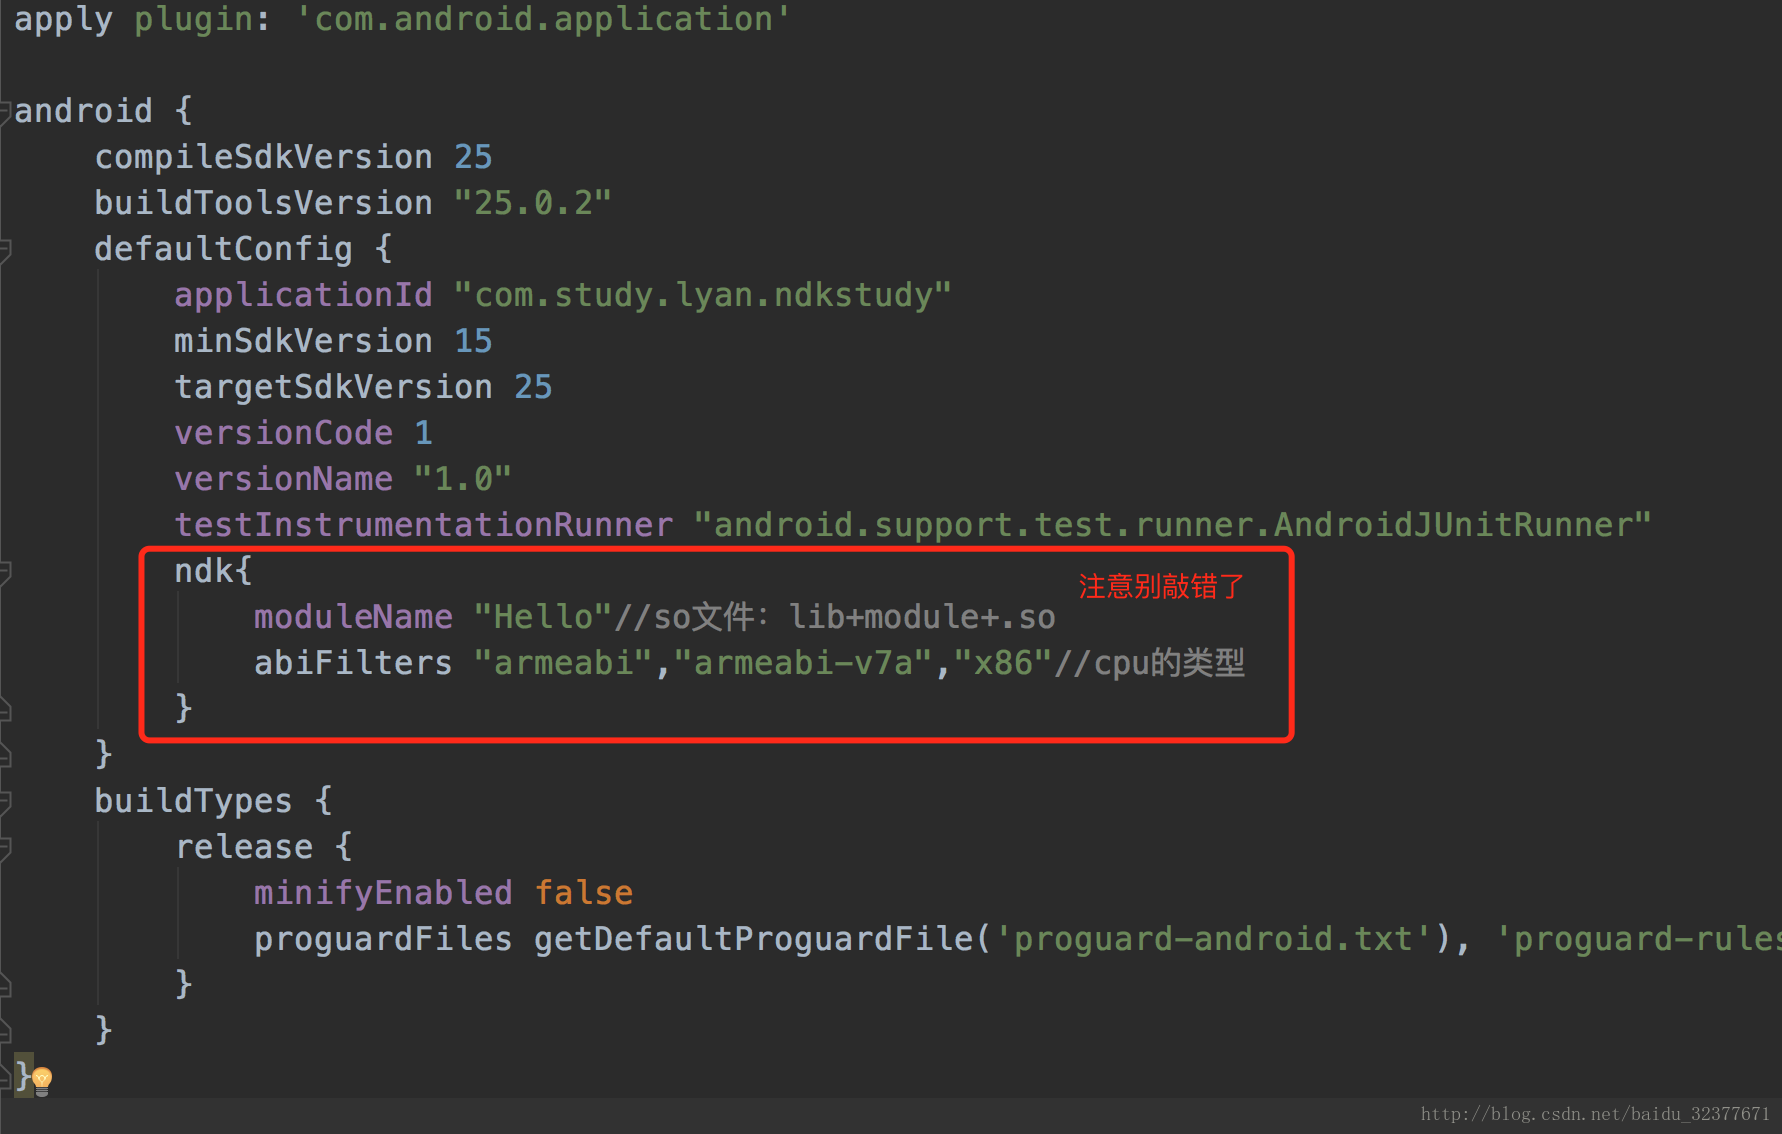Click the word 'apply' on first line
This screenshot has height=1134, width=1782.
(x=63, y=20)
